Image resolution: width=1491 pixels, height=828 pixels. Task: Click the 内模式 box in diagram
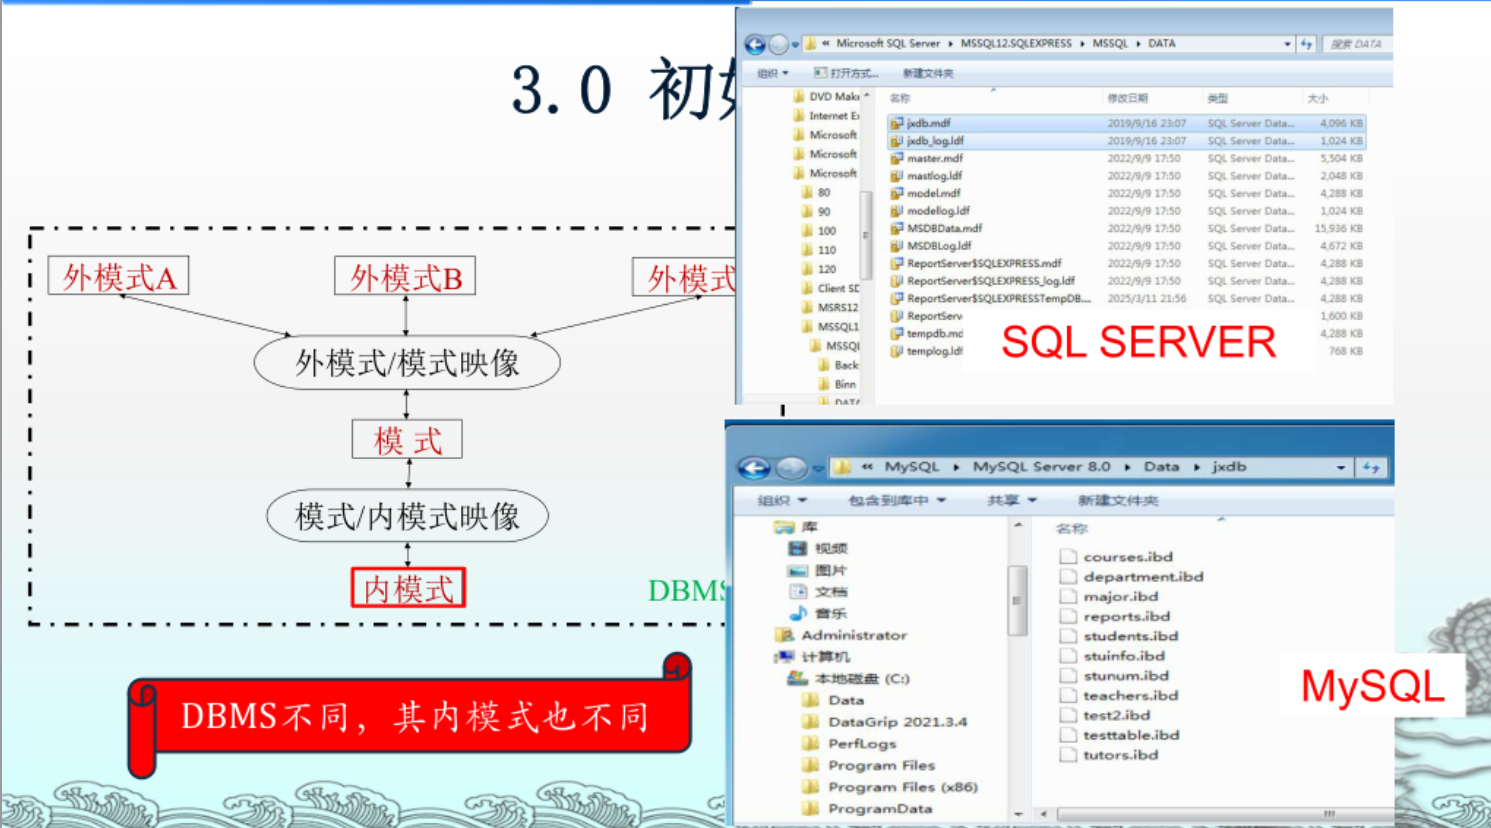(408, 588)
